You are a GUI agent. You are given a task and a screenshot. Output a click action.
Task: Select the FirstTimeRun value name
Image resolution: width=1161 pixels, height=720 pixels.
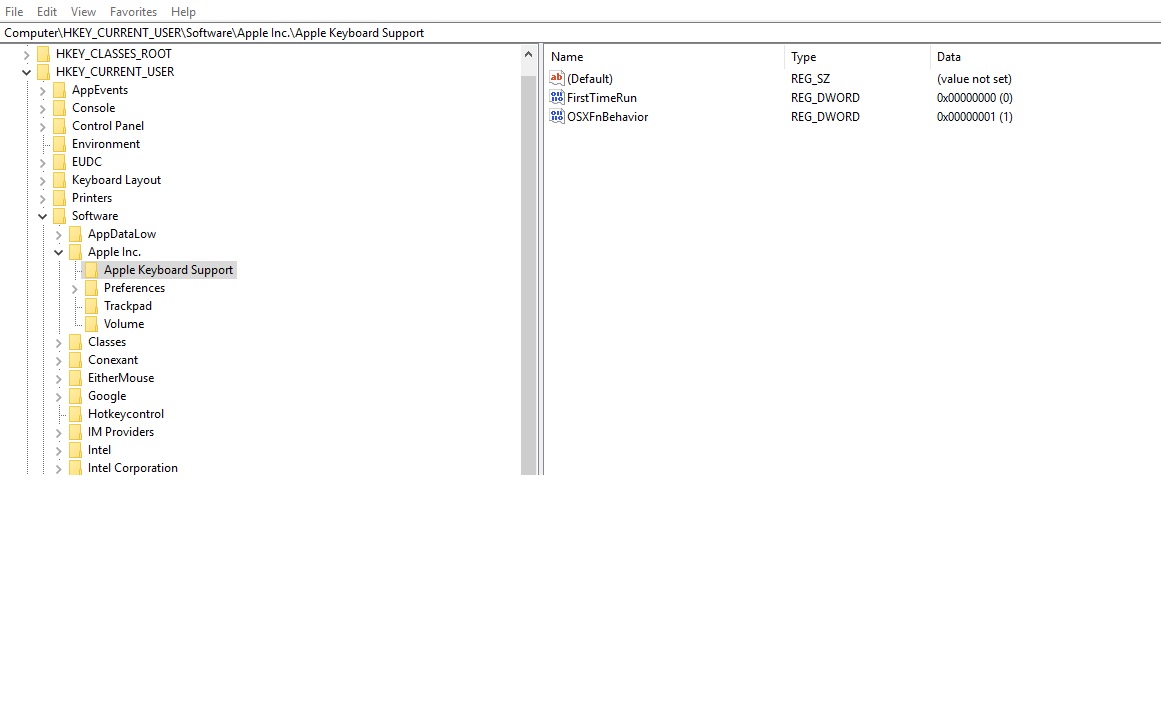tap(601, 97)
